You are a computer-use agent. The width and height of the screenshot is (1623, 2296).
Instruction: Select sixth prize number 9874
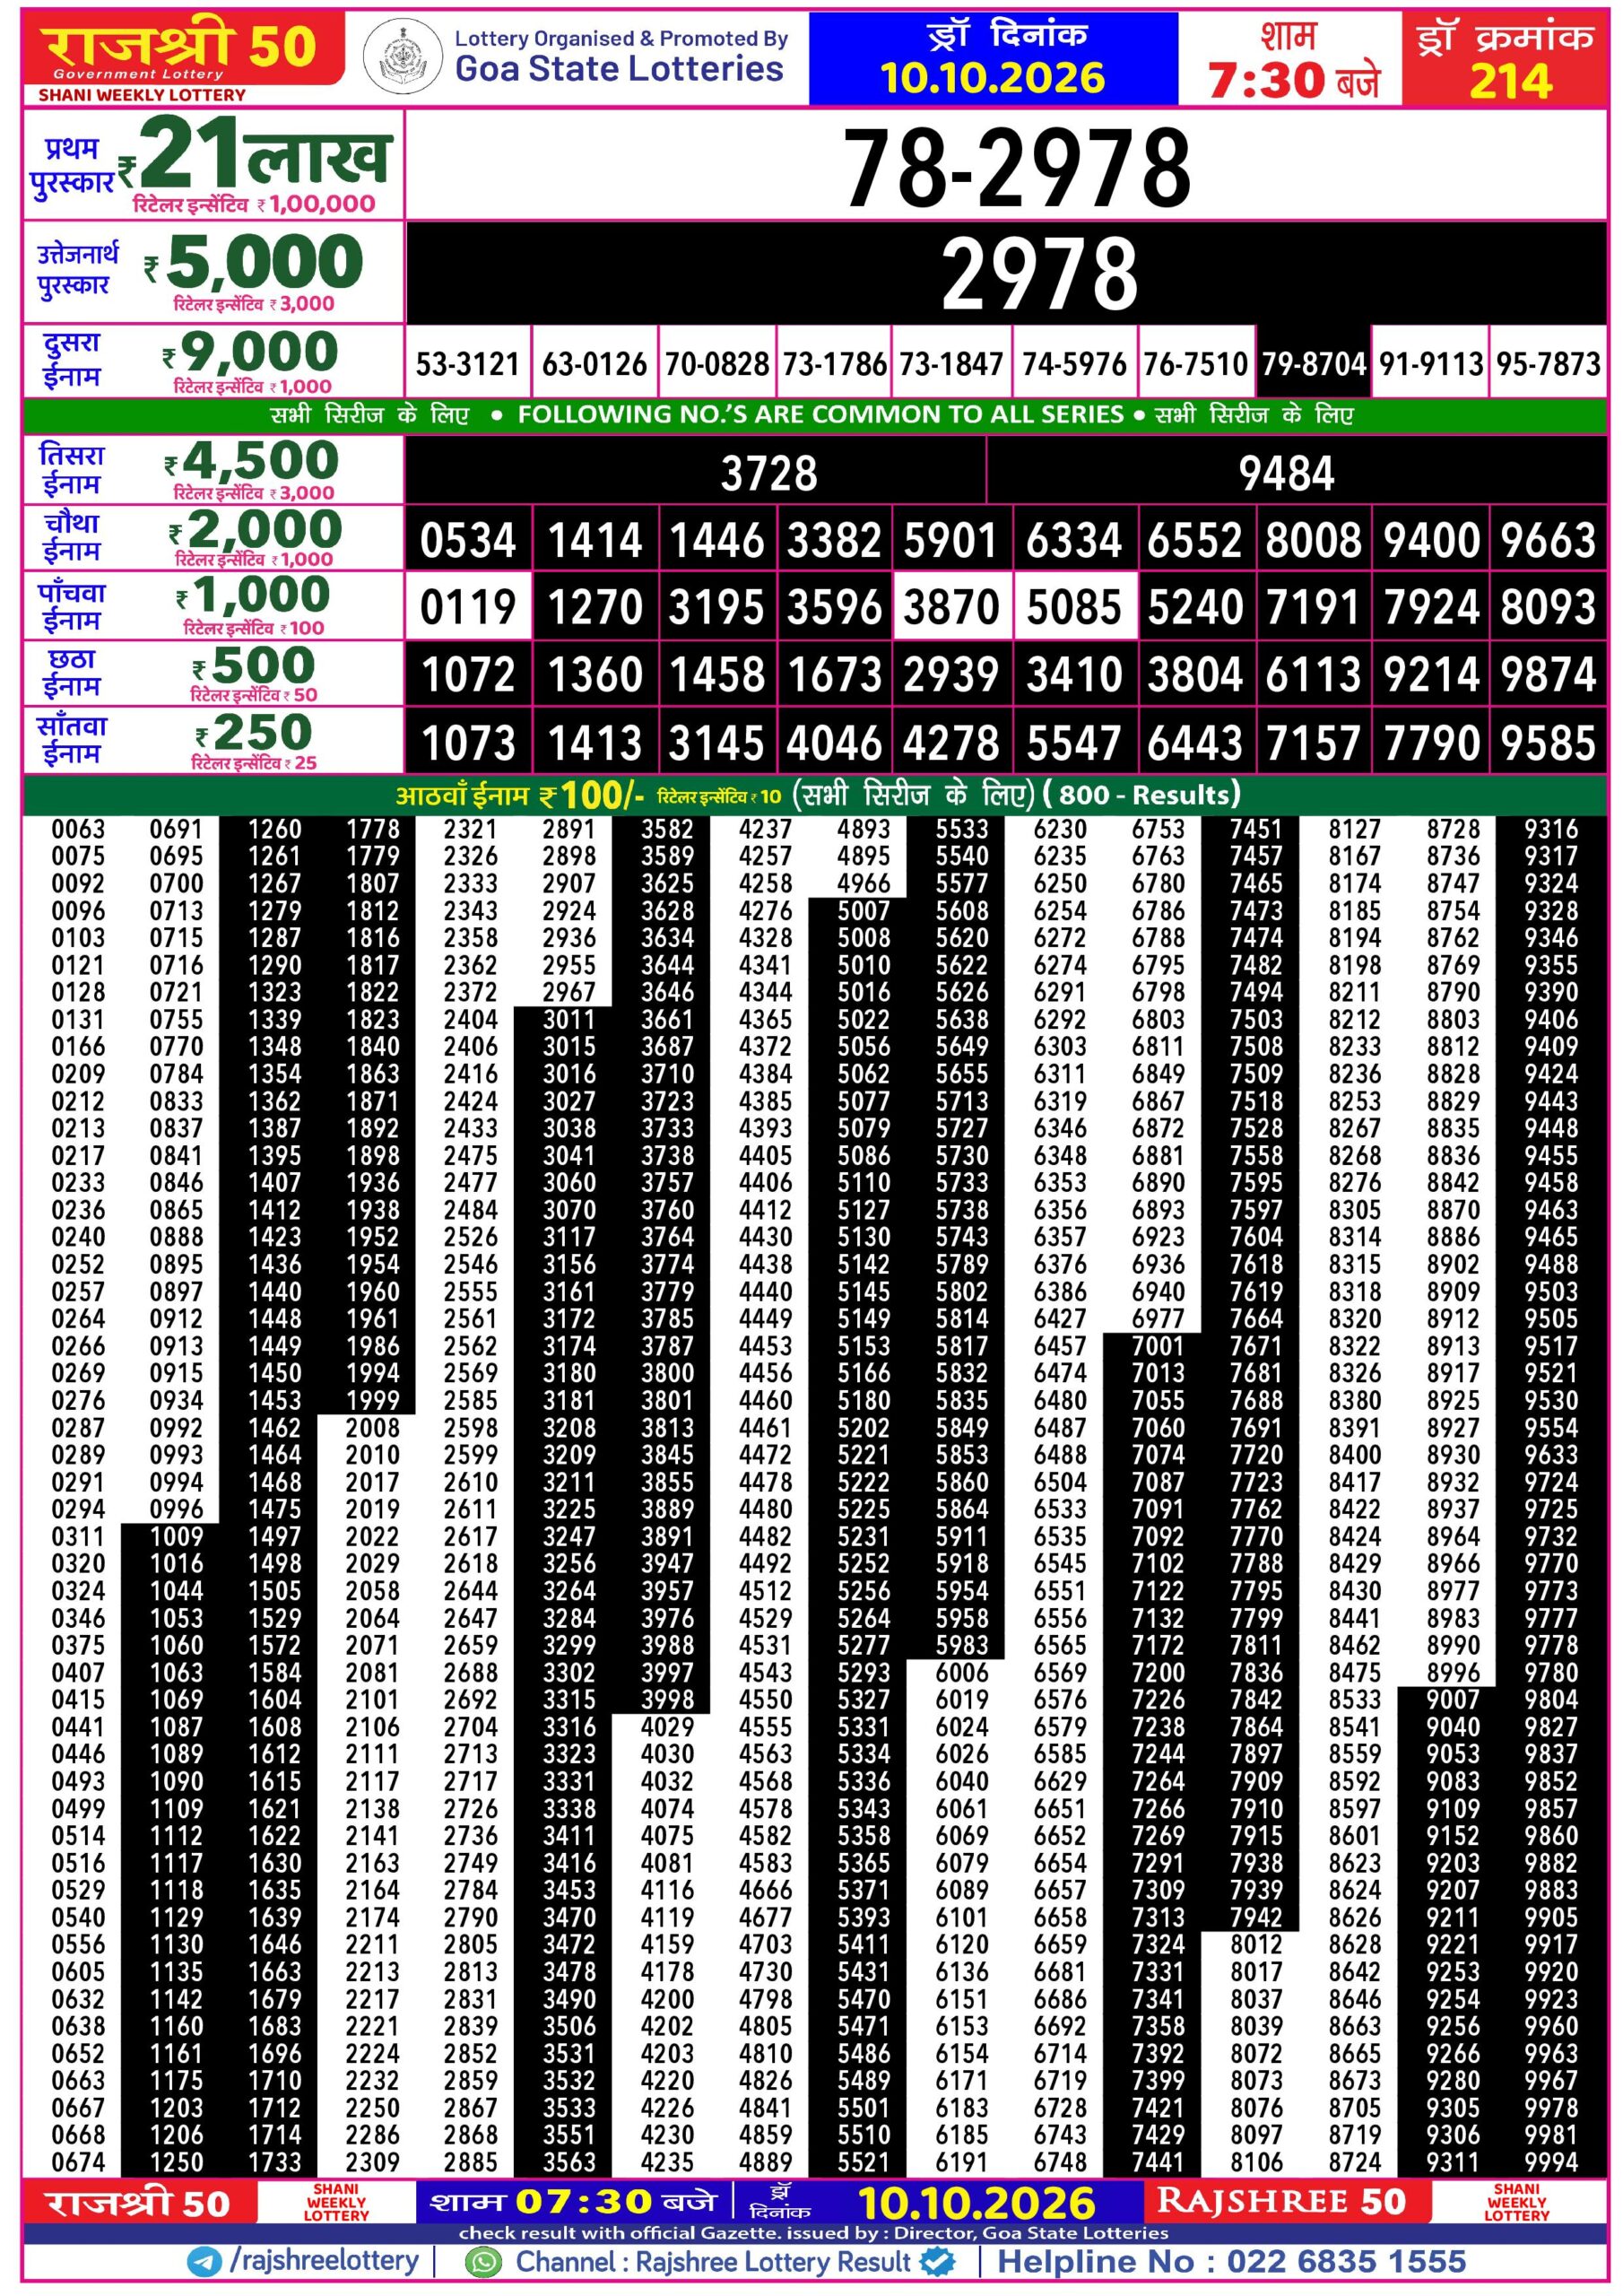1548,674
